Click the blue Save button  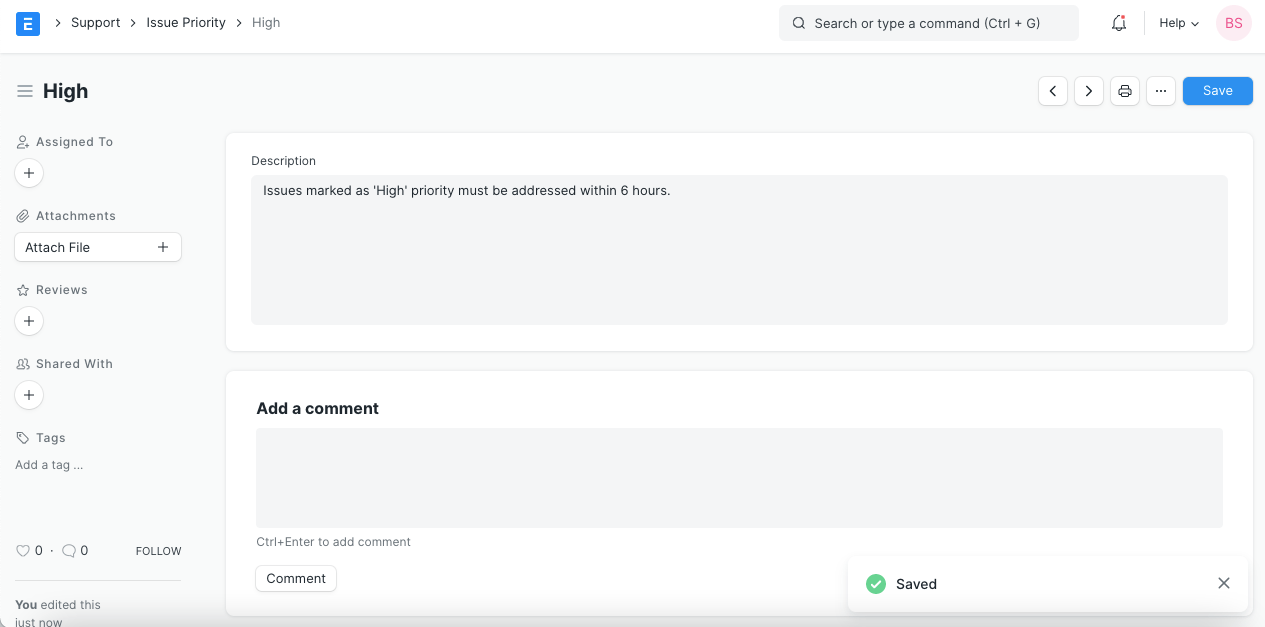(1217, 91)
